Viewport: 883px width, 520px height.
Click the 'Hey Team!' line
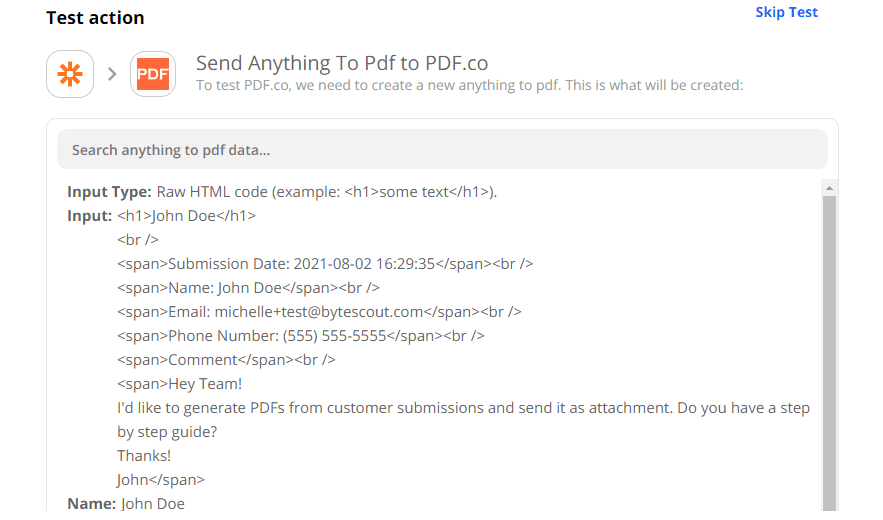tap(180, 384)
